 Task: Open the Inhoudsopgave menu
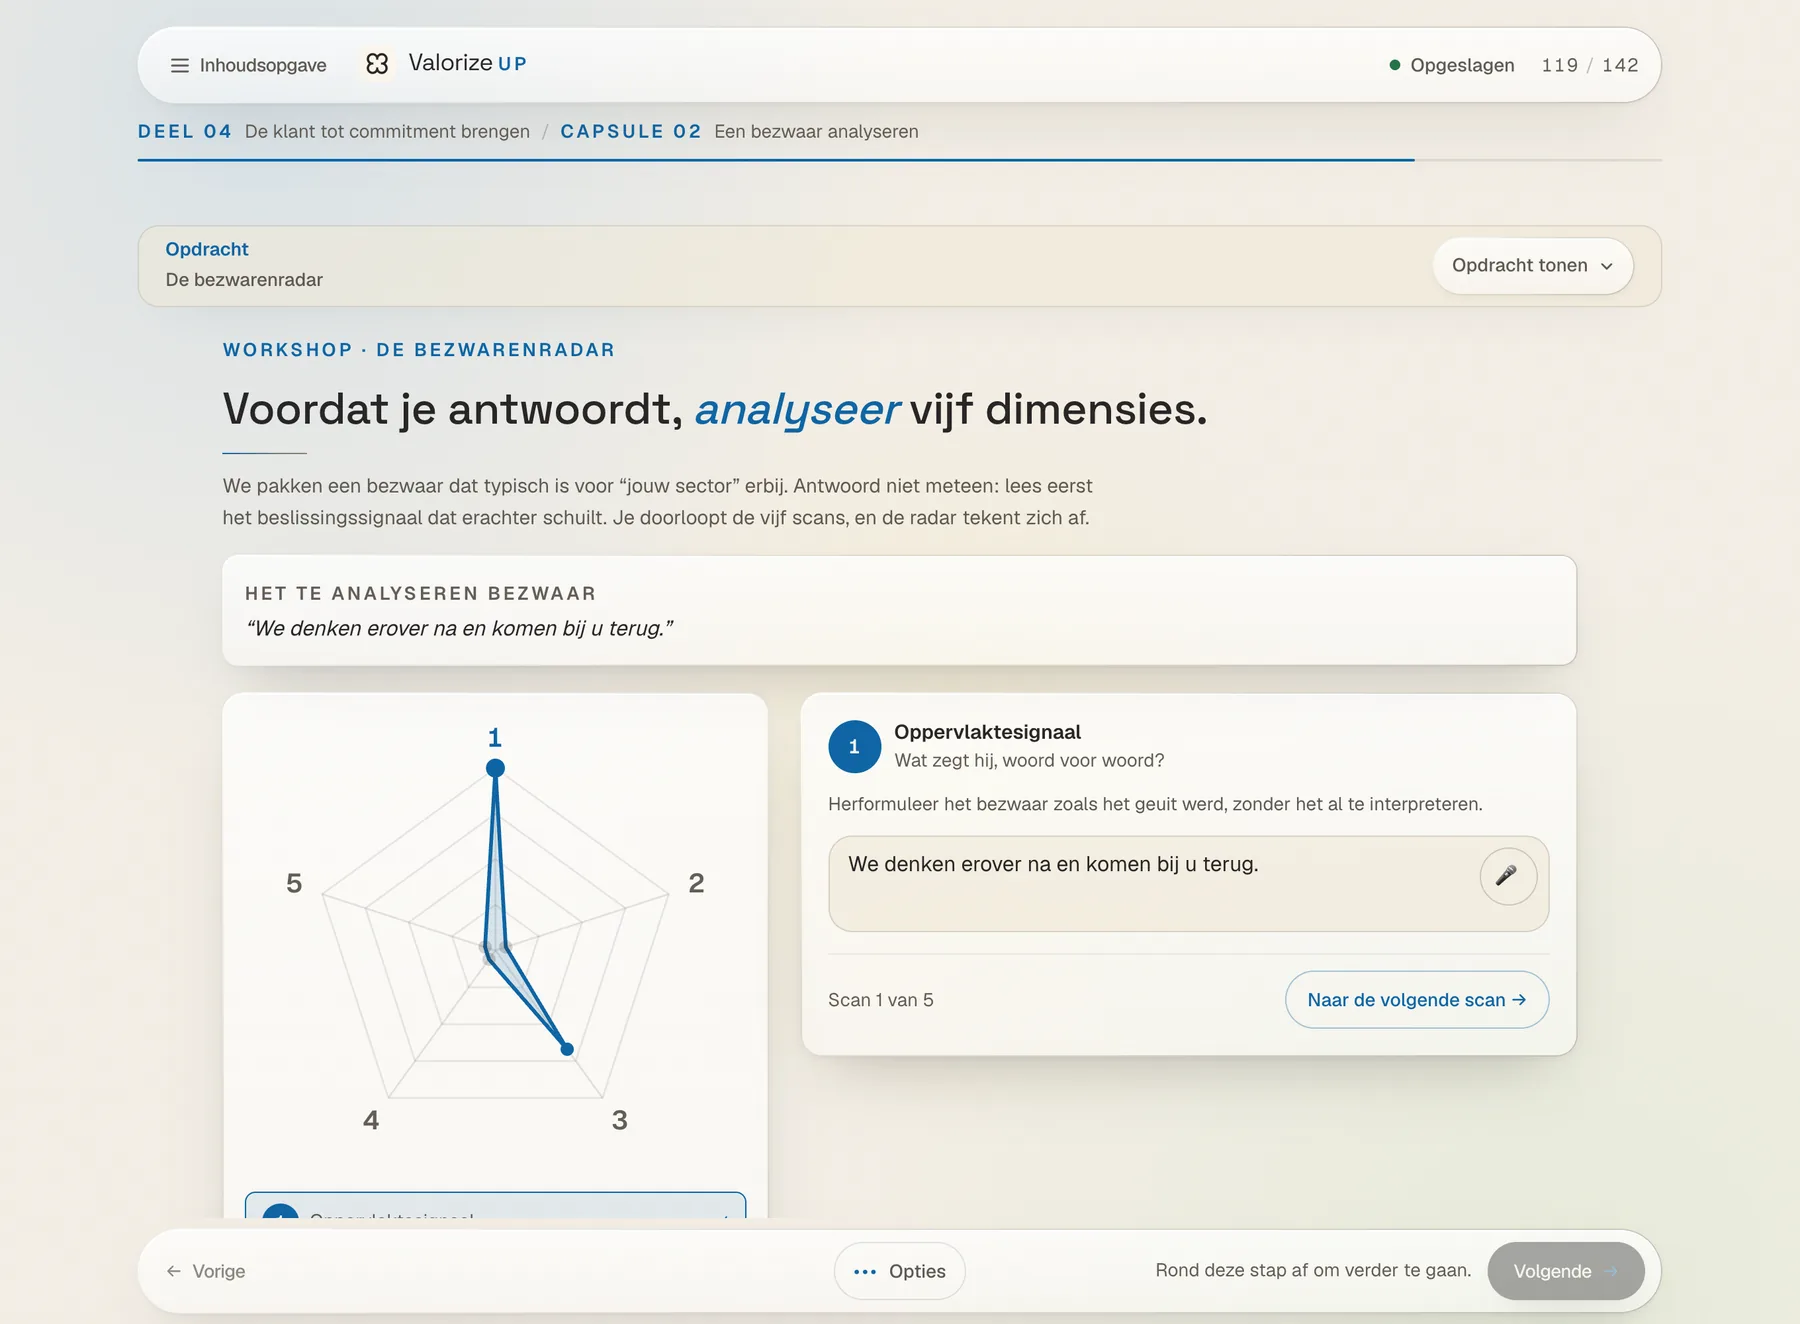point(248,65)
